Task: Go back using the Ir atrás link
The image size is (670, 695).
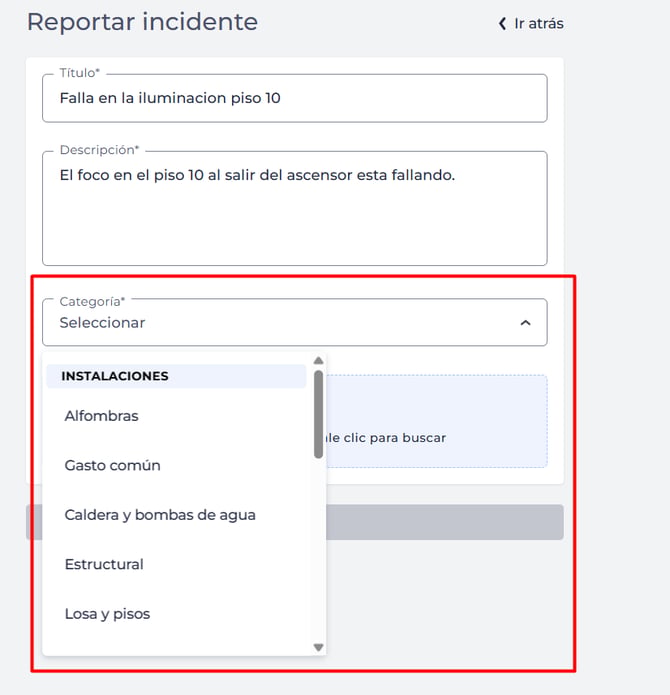Action: coord(531,23)
